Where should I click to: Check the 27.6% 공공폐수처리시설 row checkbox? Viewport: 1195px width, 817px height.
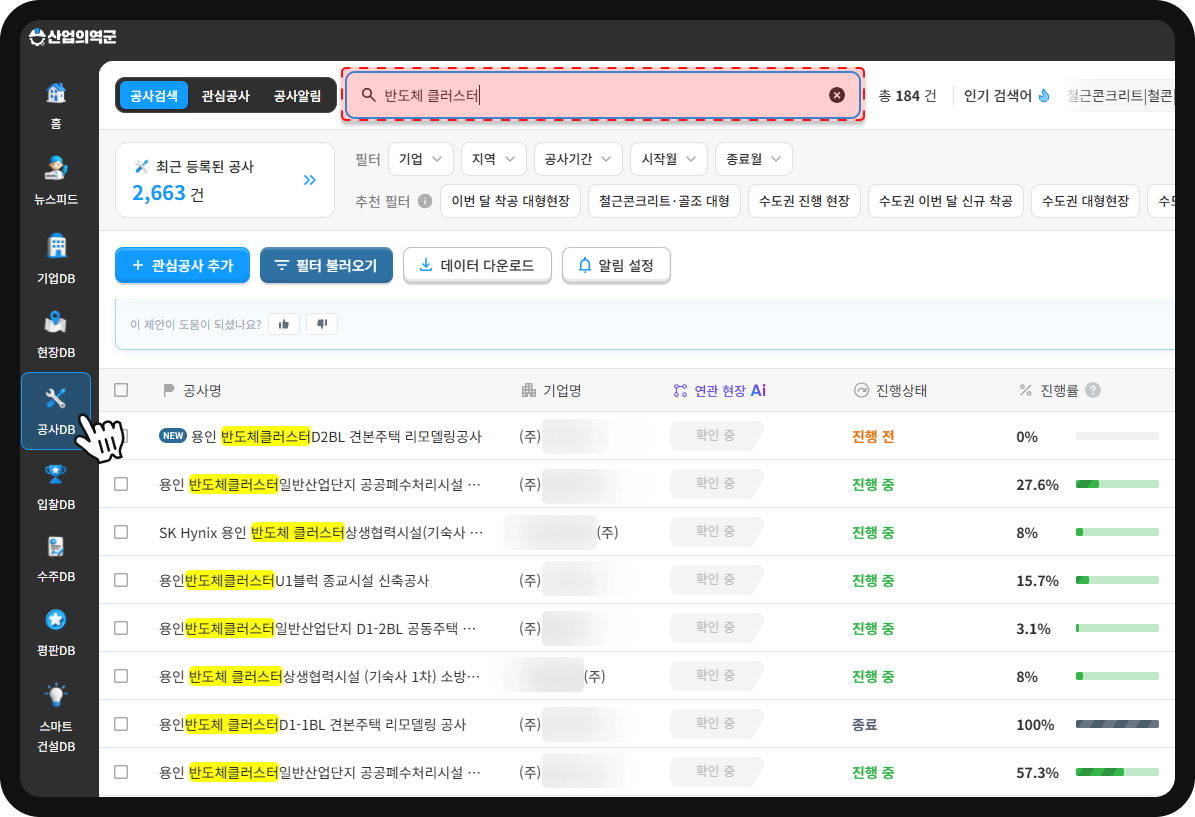point(121,484)
